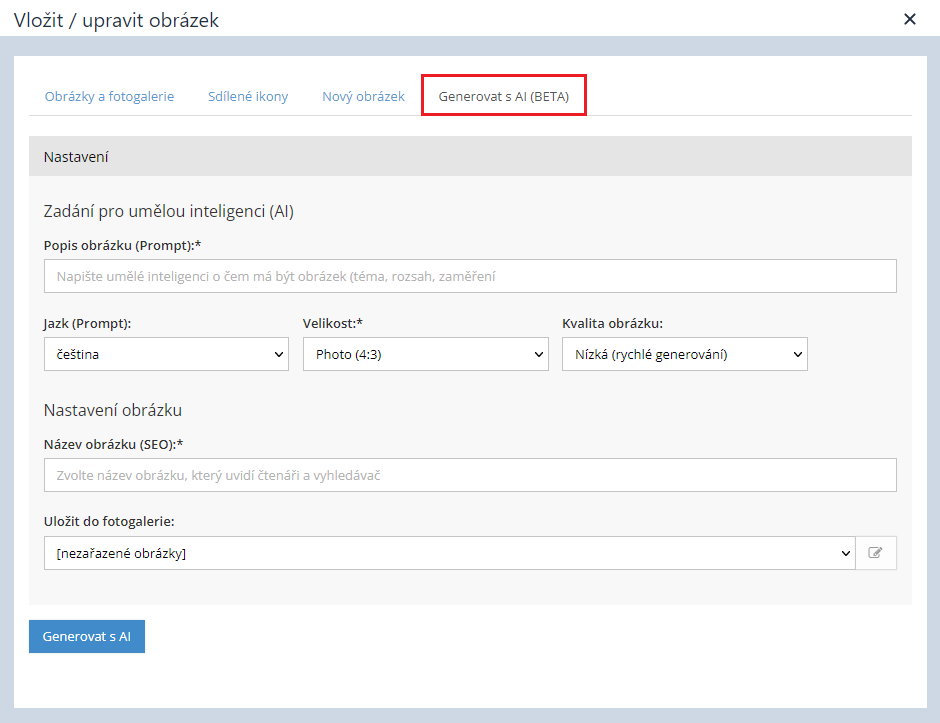Image resolution: width=940 pixels, height=723 pixels.
Task: Expand the Velikost dropdown set to Photo (4:3)
Action: (425, 354)
